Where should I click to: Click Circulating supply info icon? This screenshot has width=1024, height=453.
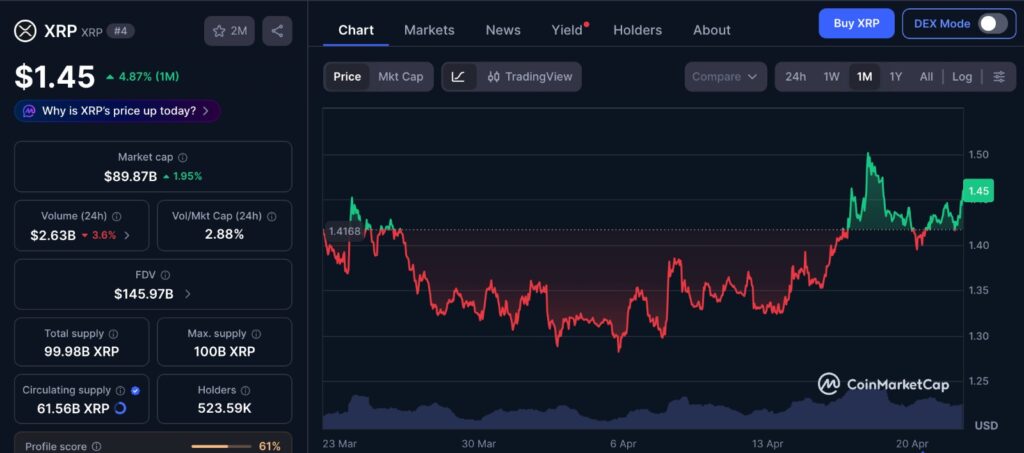120,390
